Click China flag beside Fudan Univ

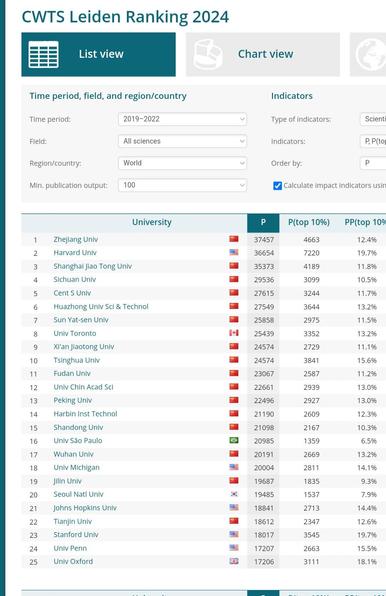234,373
